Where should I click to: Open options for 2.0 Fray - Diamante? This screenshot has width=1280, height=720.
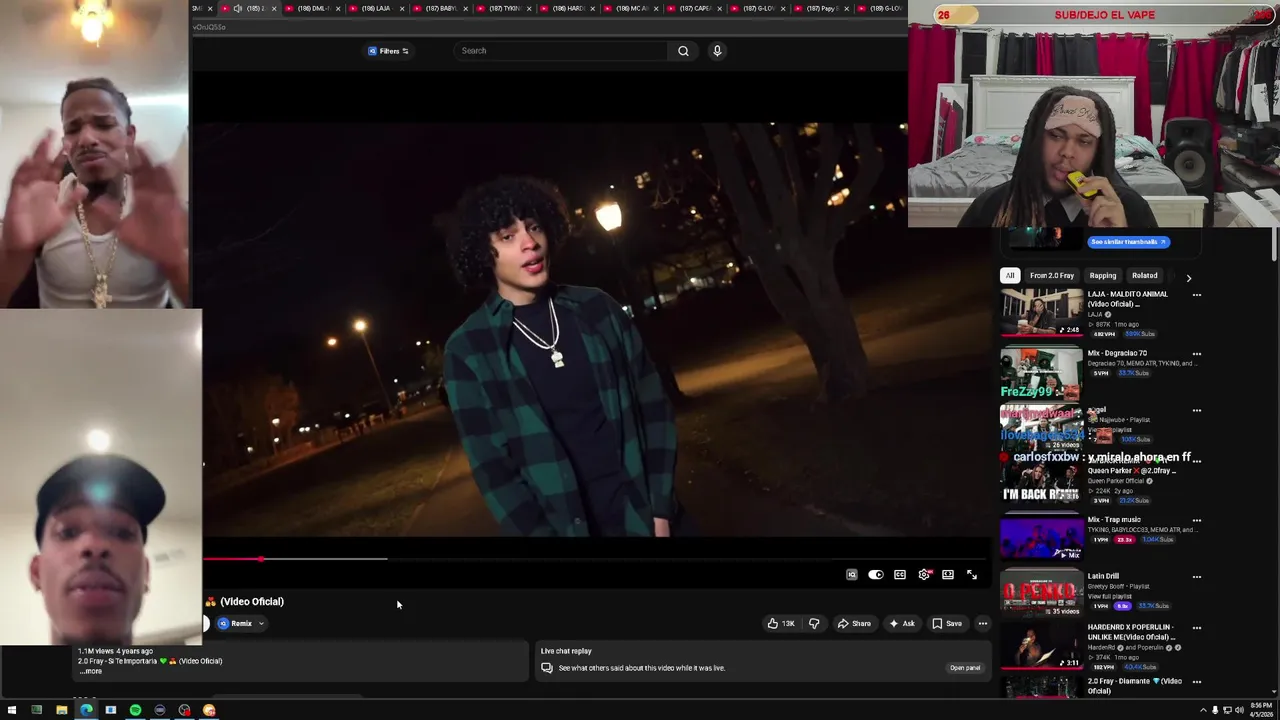pyautogui.click(x=1196, y=683)
